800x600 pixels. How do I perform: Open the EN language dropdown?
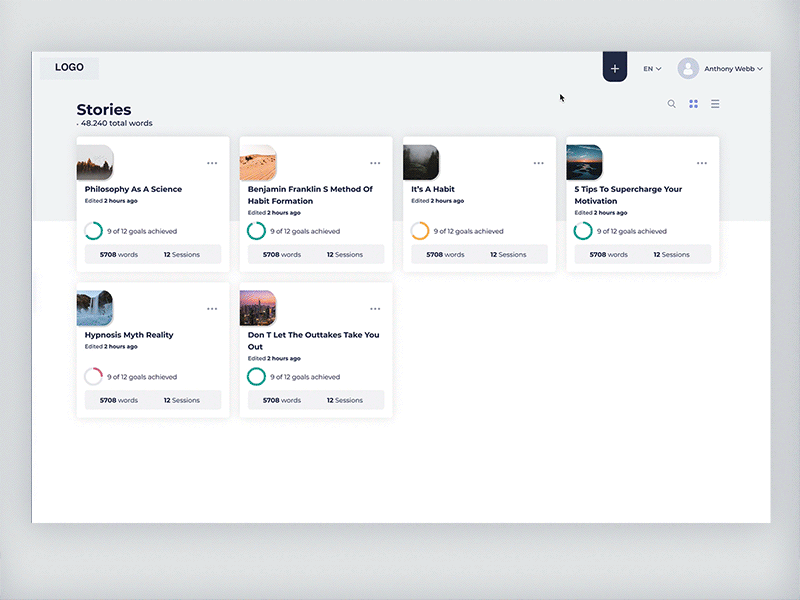650,68
